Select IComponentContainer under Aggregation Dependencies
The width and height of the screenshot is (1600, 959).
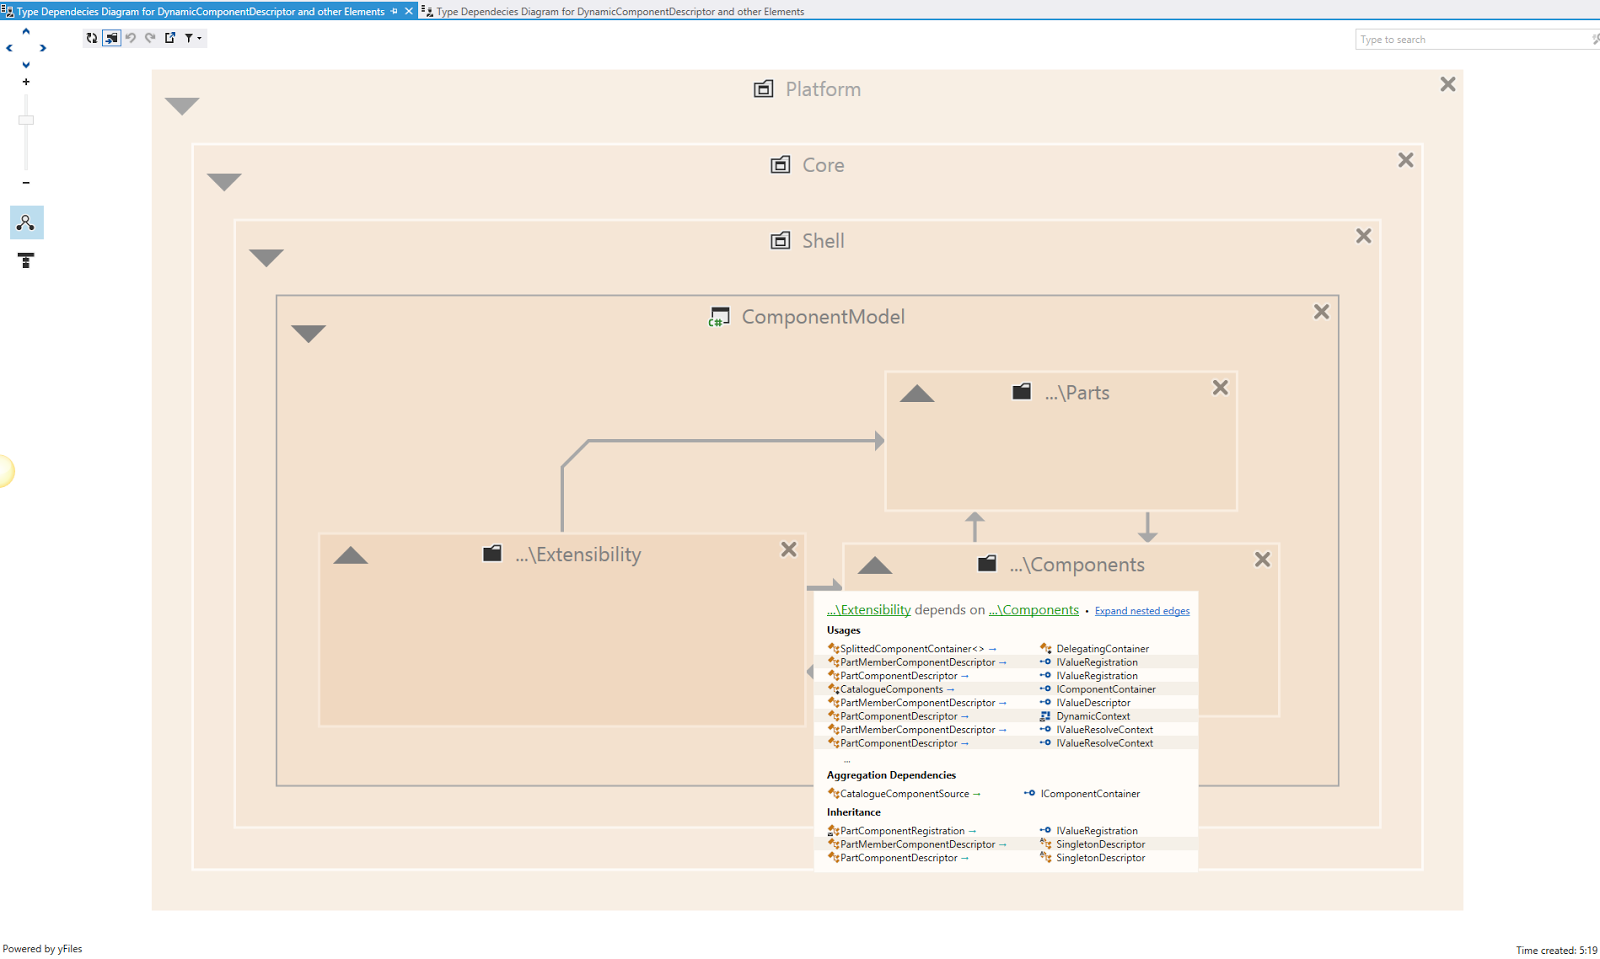[1090, 794]
